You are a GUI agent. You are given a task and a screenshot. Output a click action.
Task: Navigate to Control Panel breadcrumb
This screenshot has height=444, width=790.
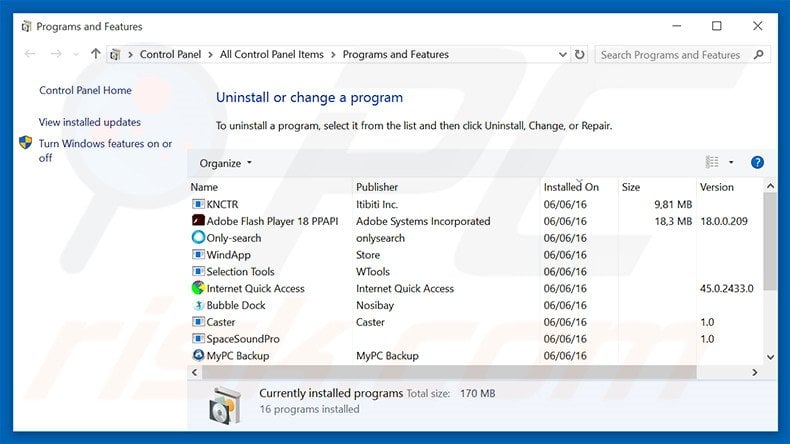[170, 54]
